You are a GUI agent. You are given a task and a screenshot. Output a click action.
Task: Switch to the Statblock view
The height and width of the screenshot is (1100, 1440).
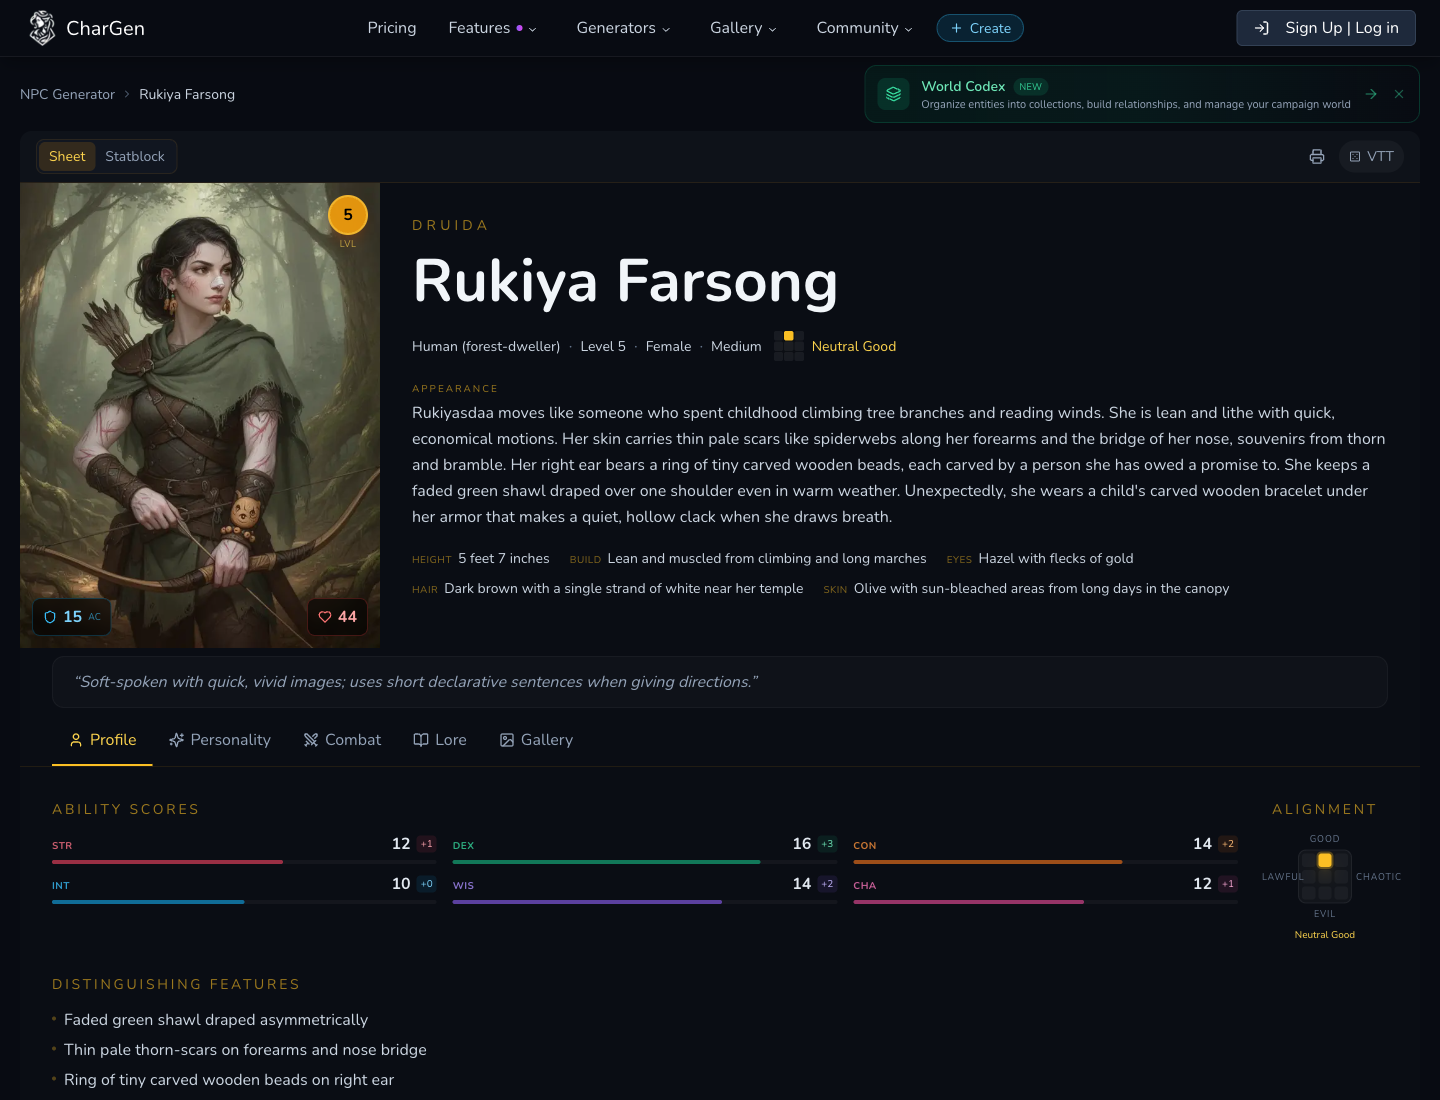[x=135, y=156]
